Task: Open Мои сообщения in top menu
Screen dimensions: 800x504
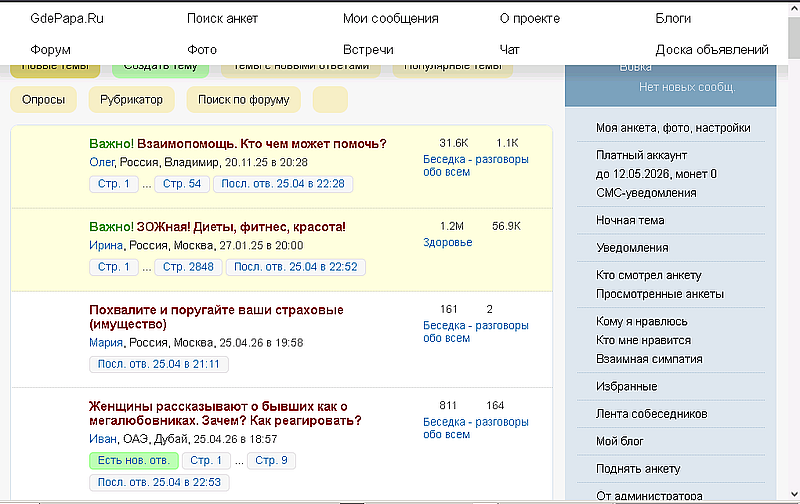Action: coord(390,18)
